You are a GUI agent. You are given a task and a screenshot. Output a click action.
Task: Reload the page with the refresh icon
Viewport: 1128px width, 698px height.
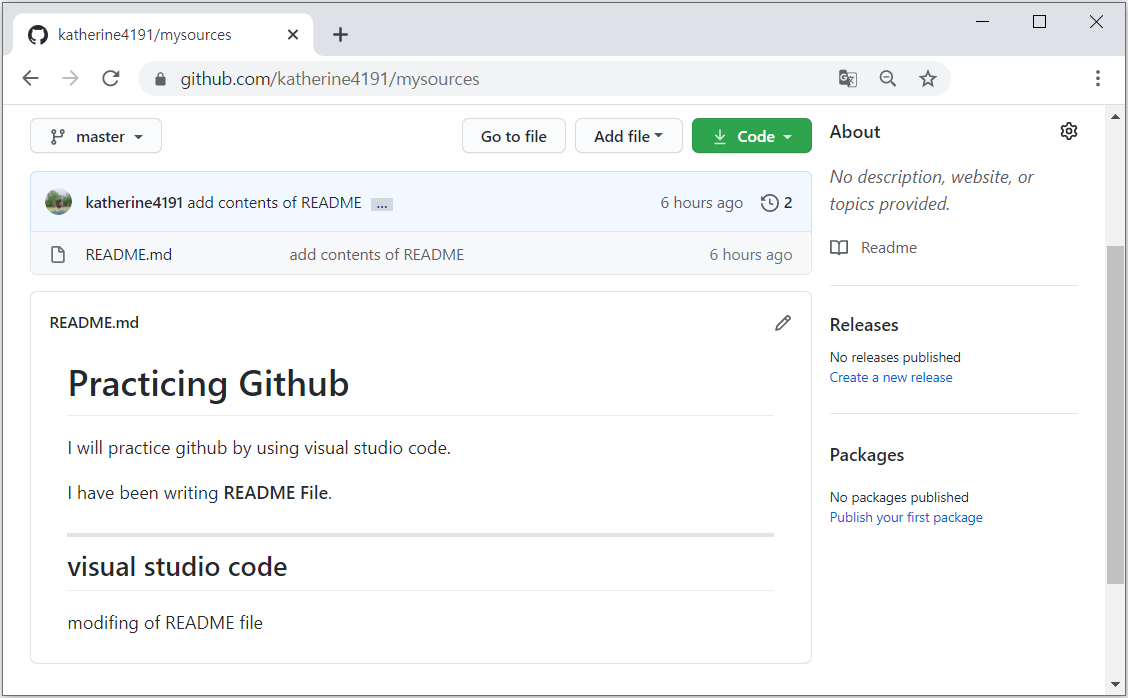(x=111, y=78)
